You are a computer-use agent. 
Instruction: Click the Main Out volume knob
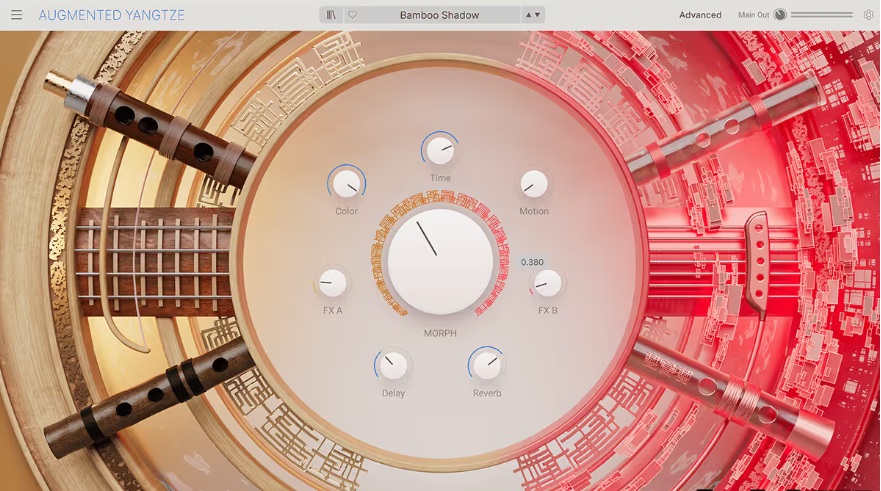point(780,15)
